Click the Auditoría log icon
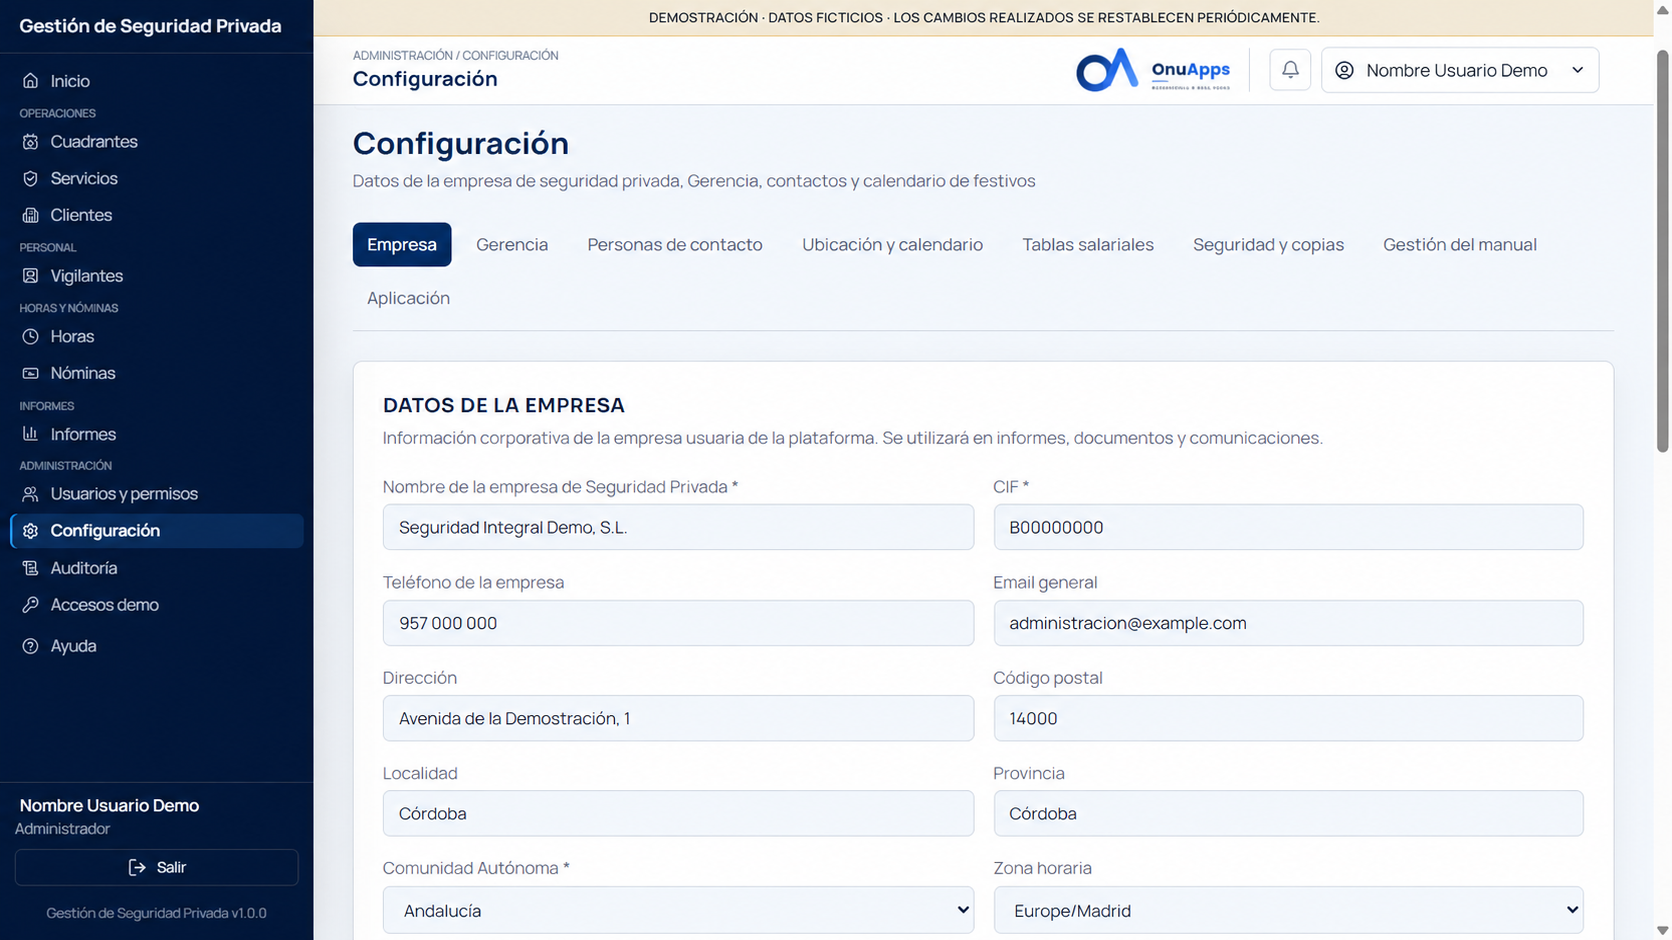This screenshot has width=1672, height=940. 31,568
